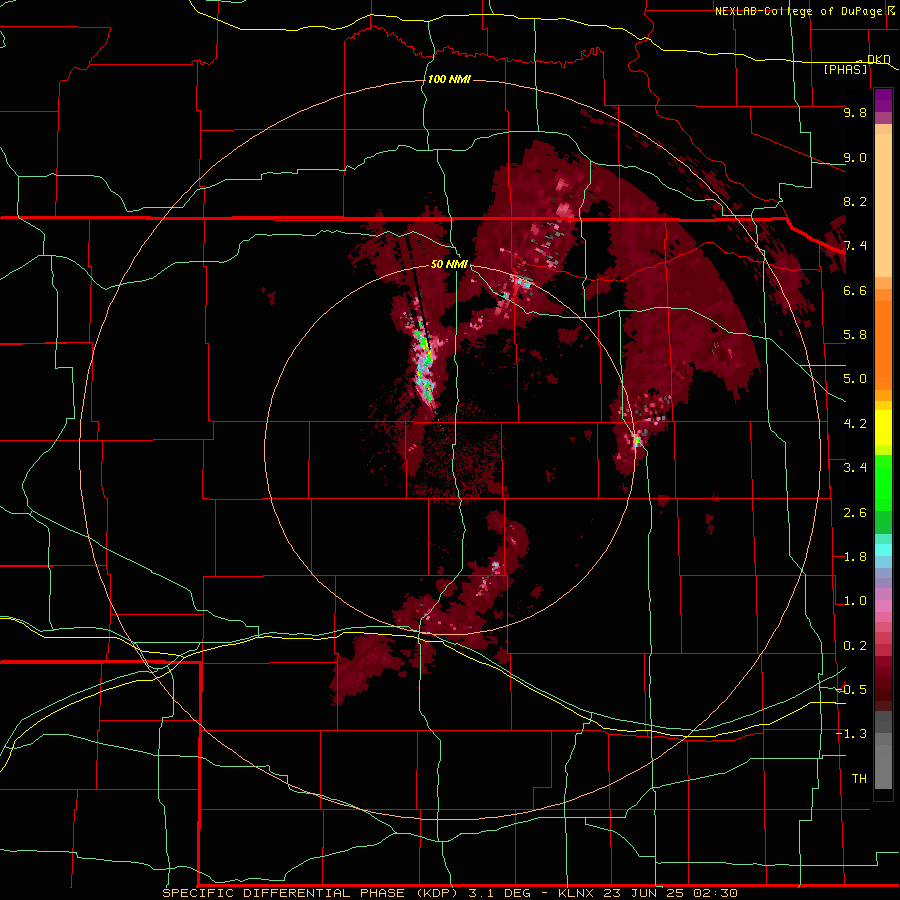The height and width of the screenshot is (900, 900).
Task: Click the 2.6 scale label
Action: point(855,513)
